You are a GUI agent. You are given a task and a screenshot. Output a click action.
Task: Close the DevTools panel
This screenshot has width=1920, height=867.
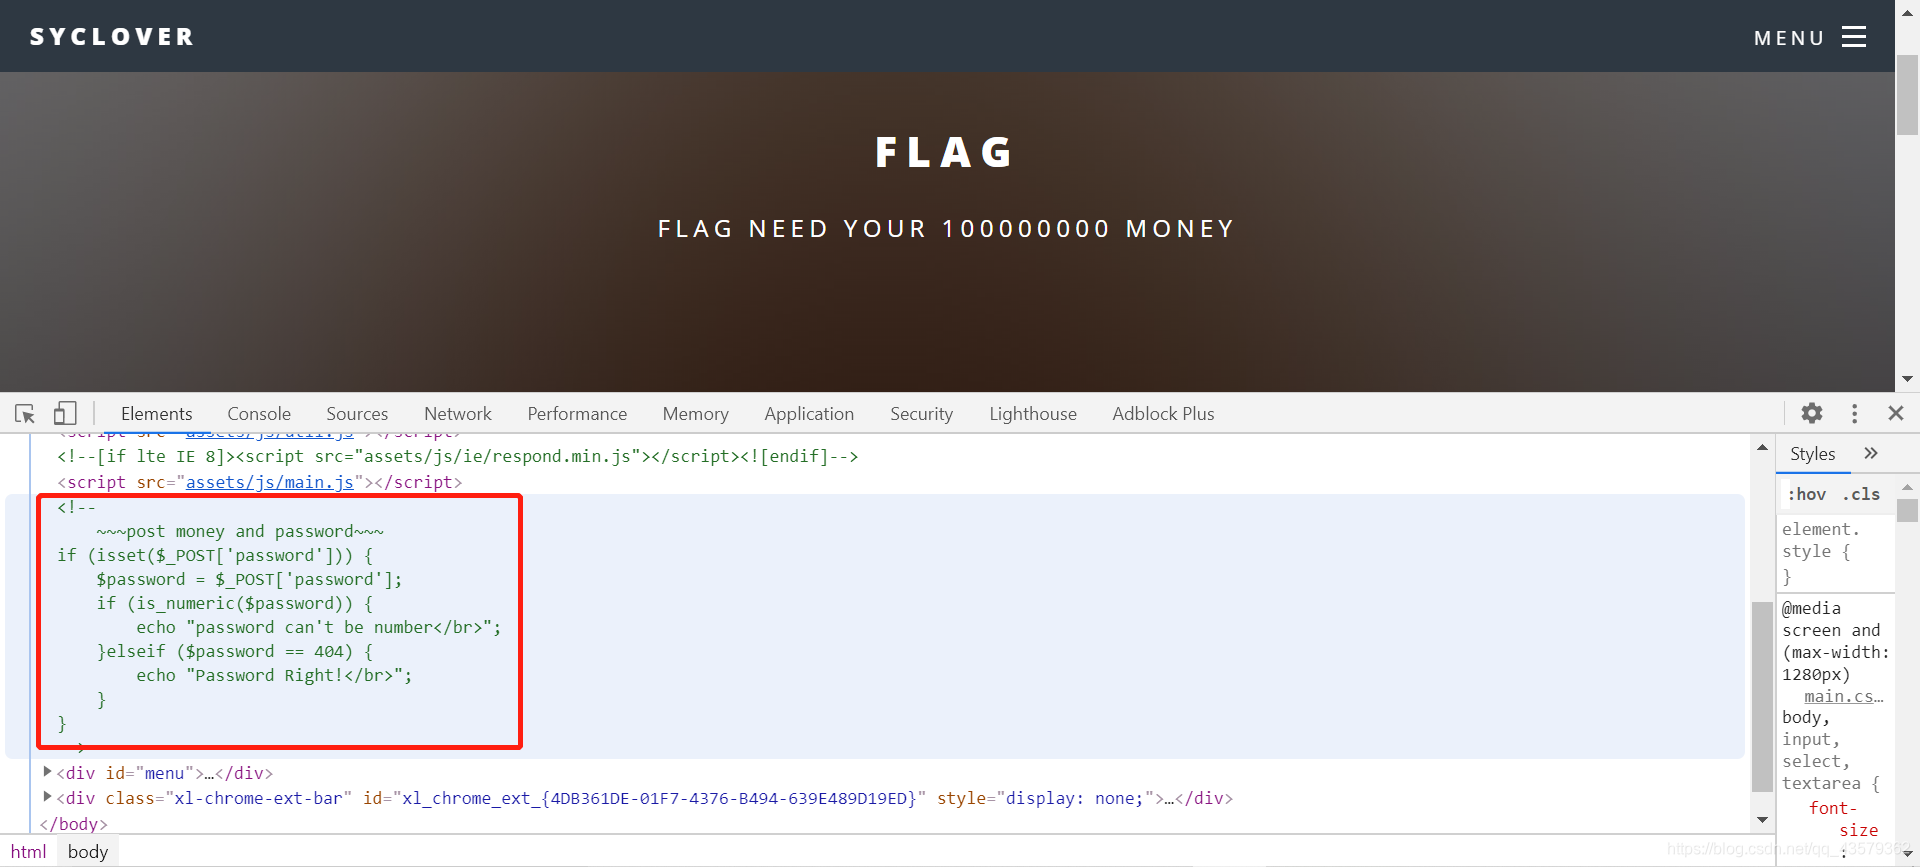(1895, 413)
